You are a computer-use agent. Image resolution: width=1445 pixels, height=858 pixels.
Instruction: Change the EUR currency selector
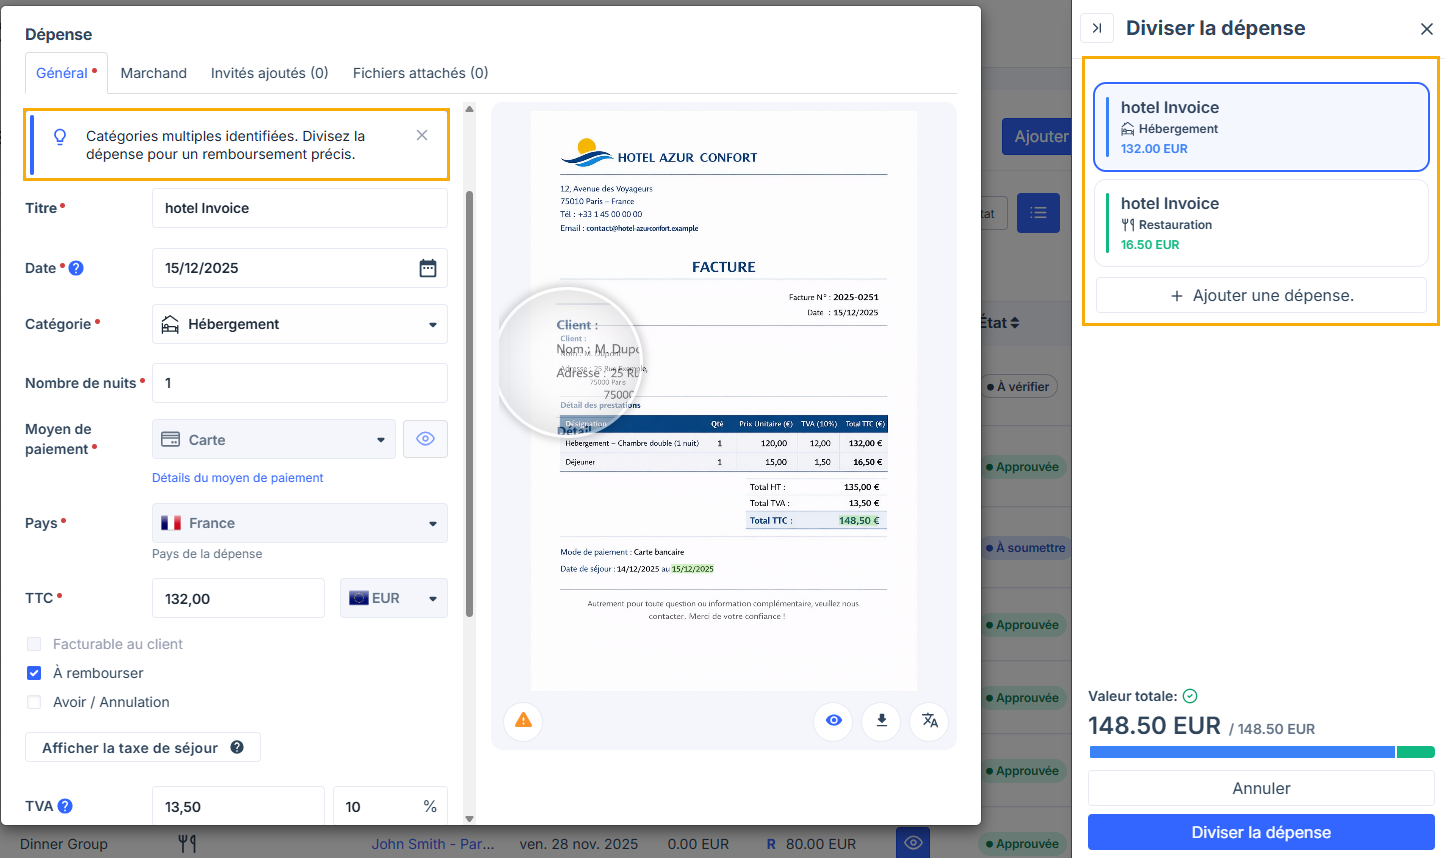(393, 597)
